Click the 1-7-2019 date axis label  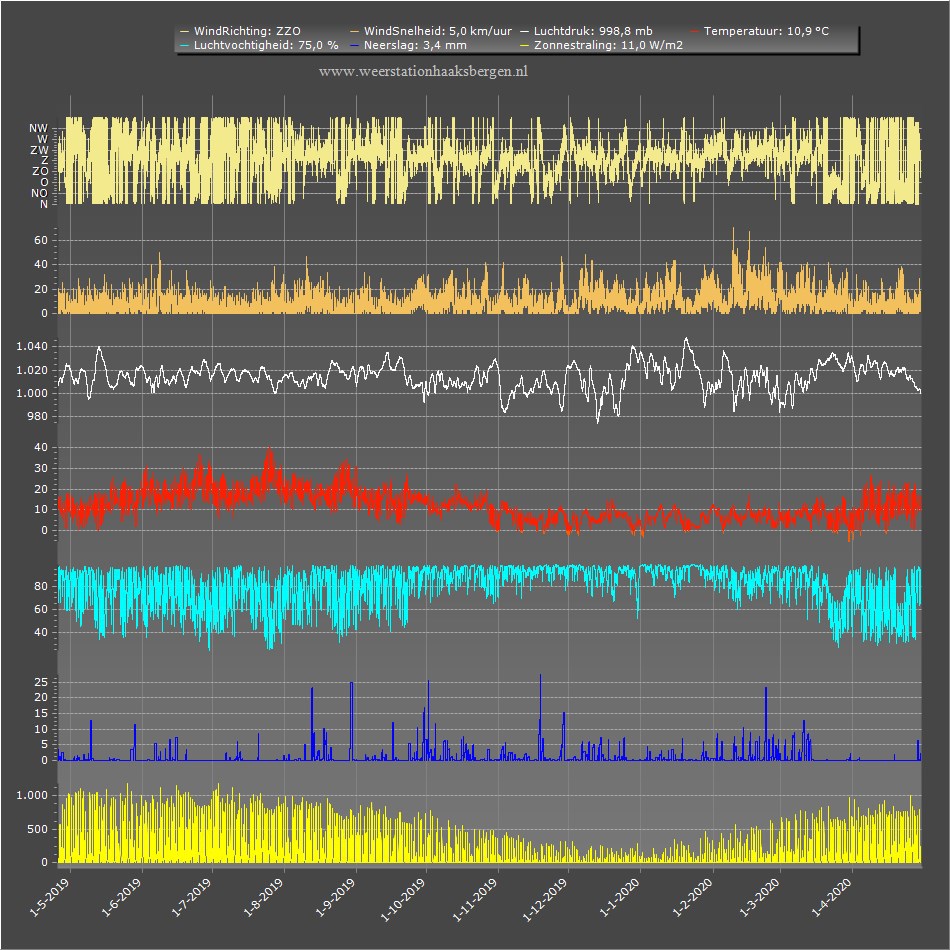click(x=191, y=897)
